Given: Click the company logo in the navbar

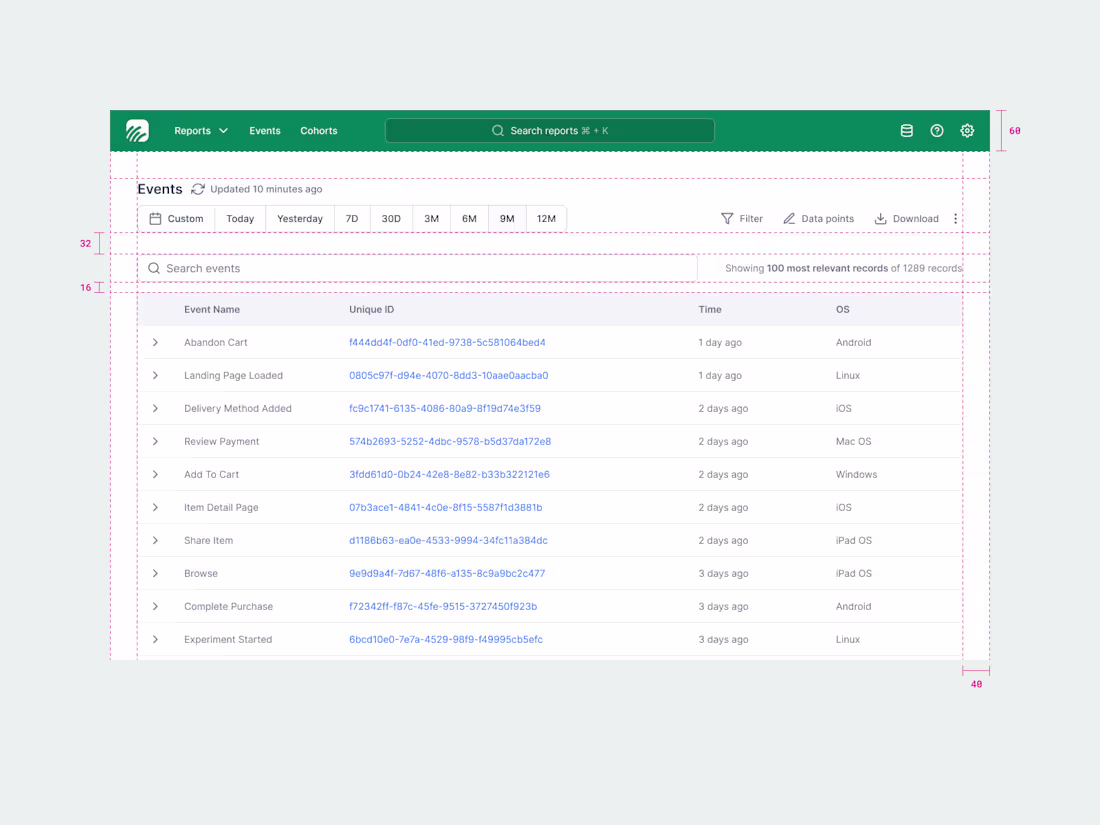Looking at the screenshot, I should click(137, 130).
